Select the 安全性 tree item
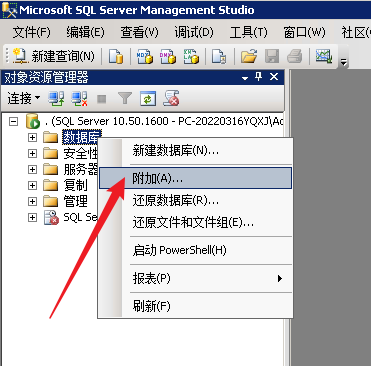 pyautogui.click(x=80, y=153)
